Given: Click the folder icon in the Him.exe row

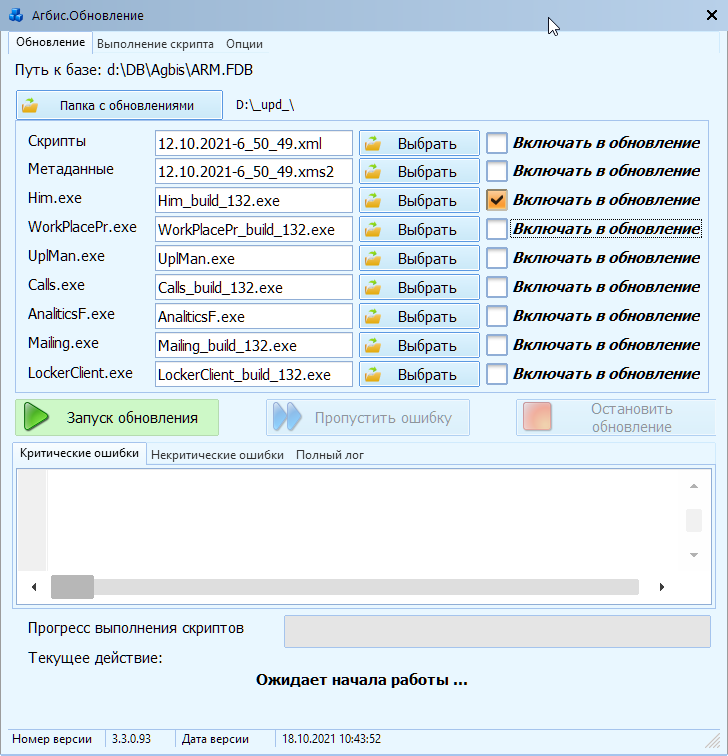Looking at the screenshot, I should click(373, 201).
